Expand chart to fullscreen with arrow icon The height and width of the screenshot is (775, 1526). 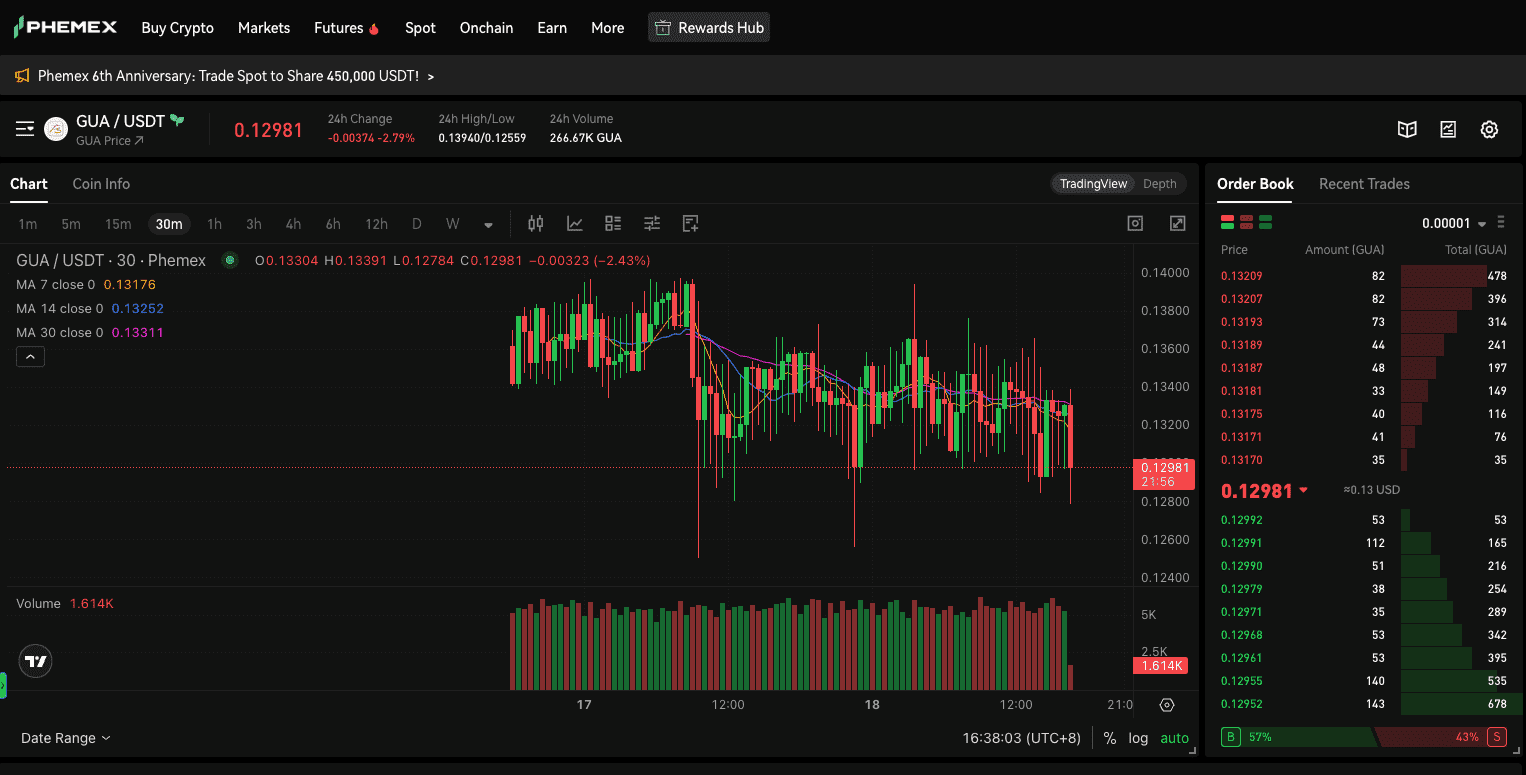(1177, 223)
